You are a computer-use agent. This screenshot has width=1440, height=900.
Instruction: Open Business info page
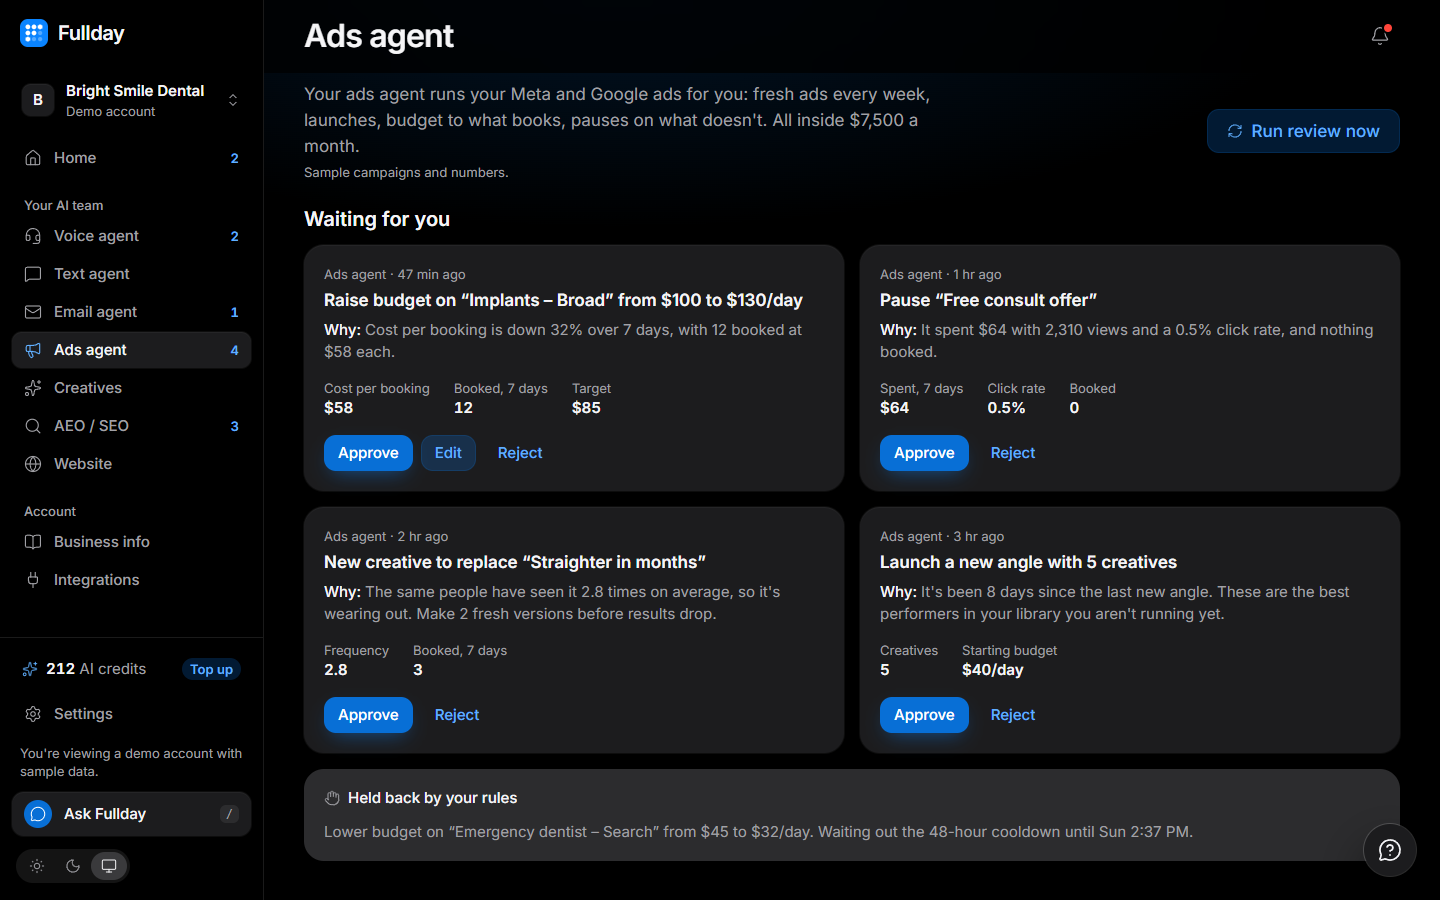[132, 542]
